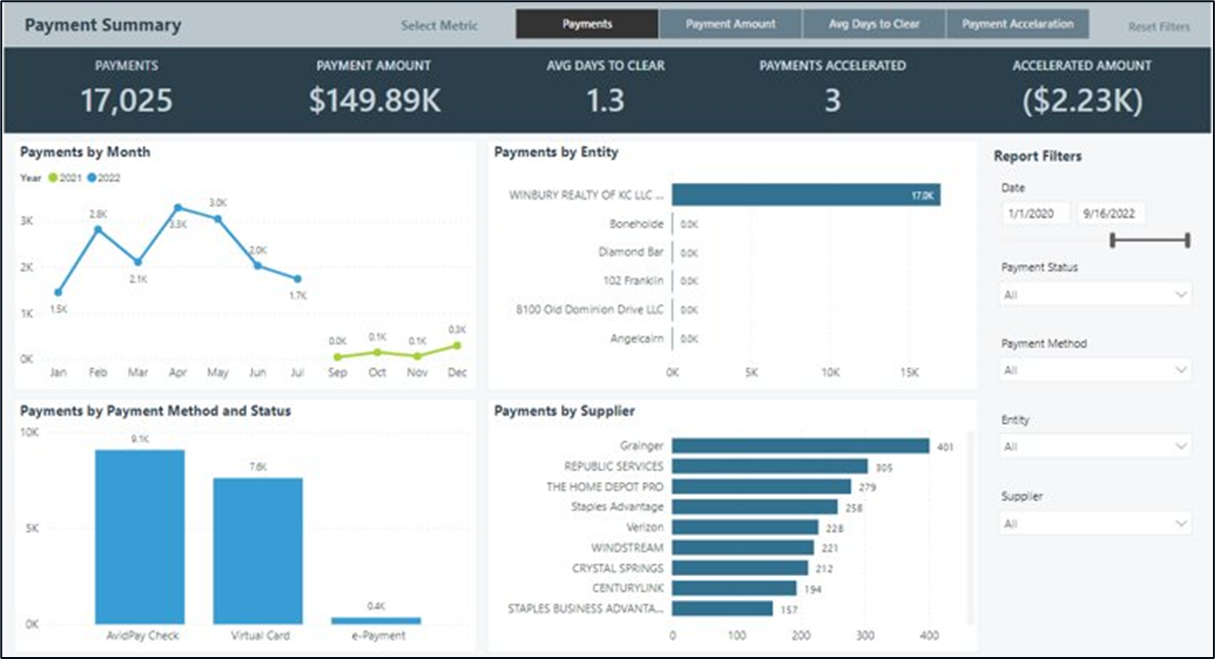Select the AvidPay Check bar

[140, 537]
